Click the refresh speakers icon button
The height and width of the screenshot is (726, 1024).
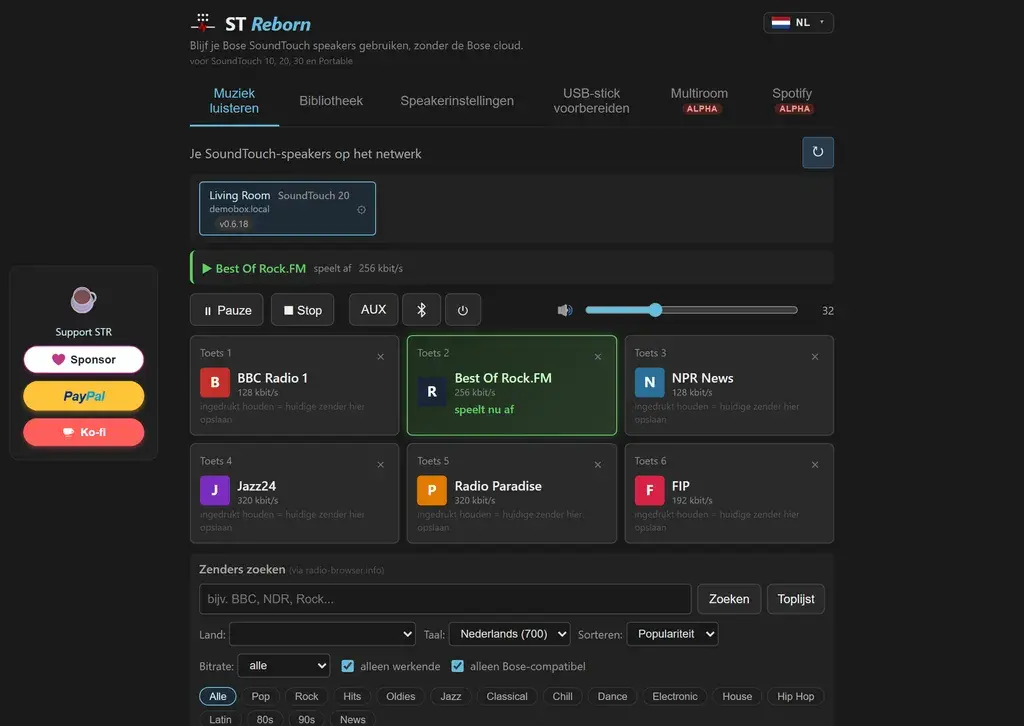pyautogui.click(x=818, y=152)
